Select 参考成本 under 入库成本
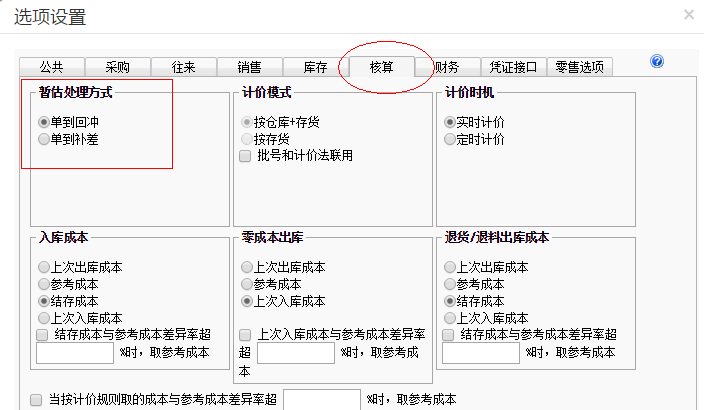The height and width of the screenshot is (410, 704). point(43,284)
